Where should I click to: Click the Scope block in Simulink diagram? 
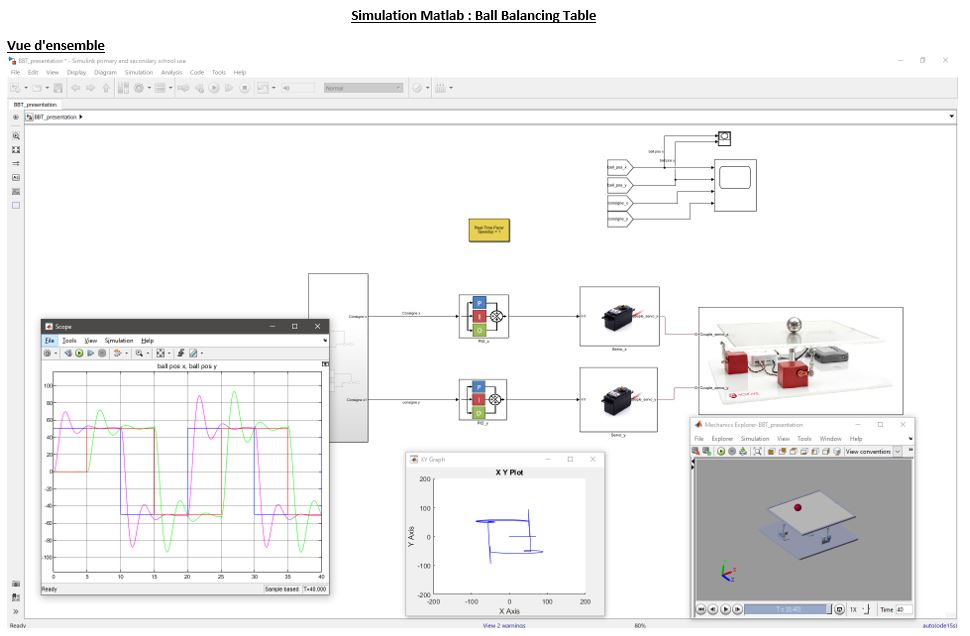pos(735,185)
